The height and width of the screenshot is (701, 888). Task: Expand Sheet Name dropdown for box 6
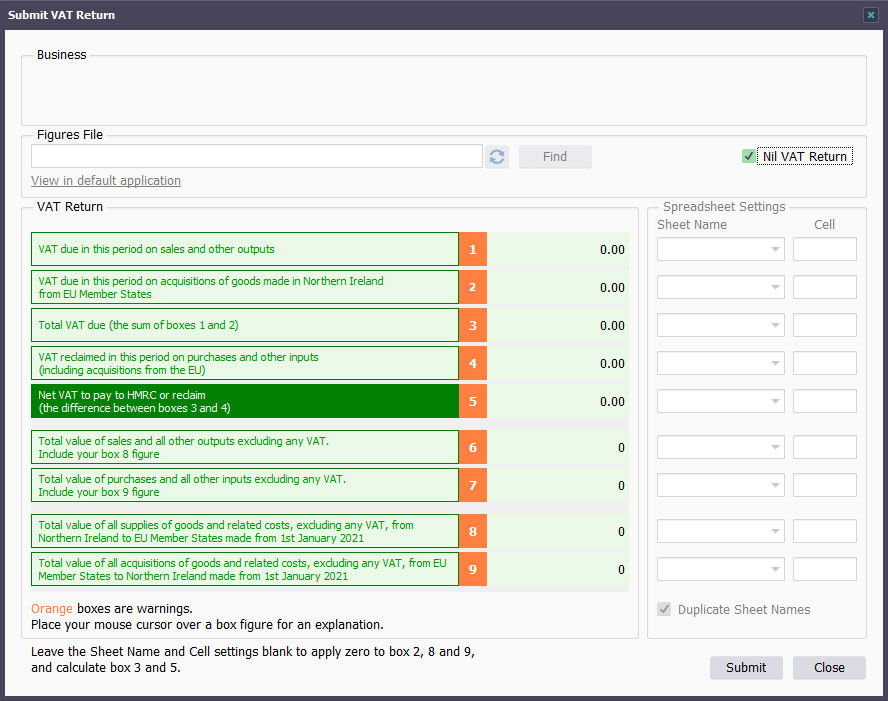720,447
